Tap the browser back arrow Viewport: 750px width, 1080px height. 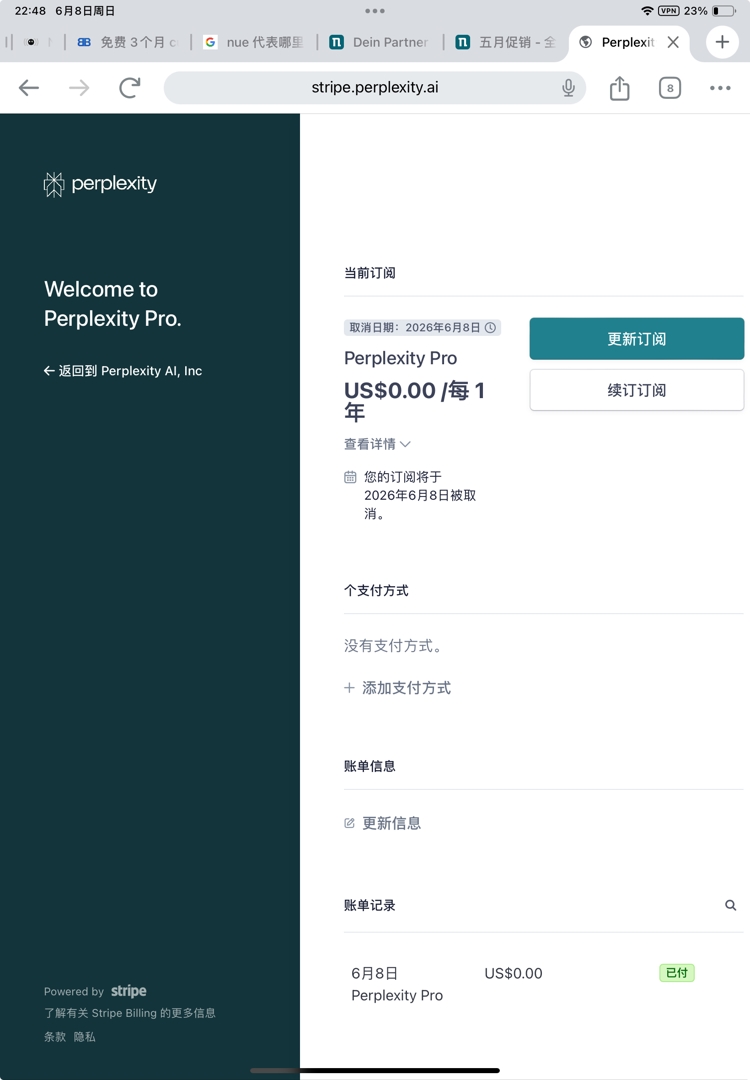[x=29, y=87]
